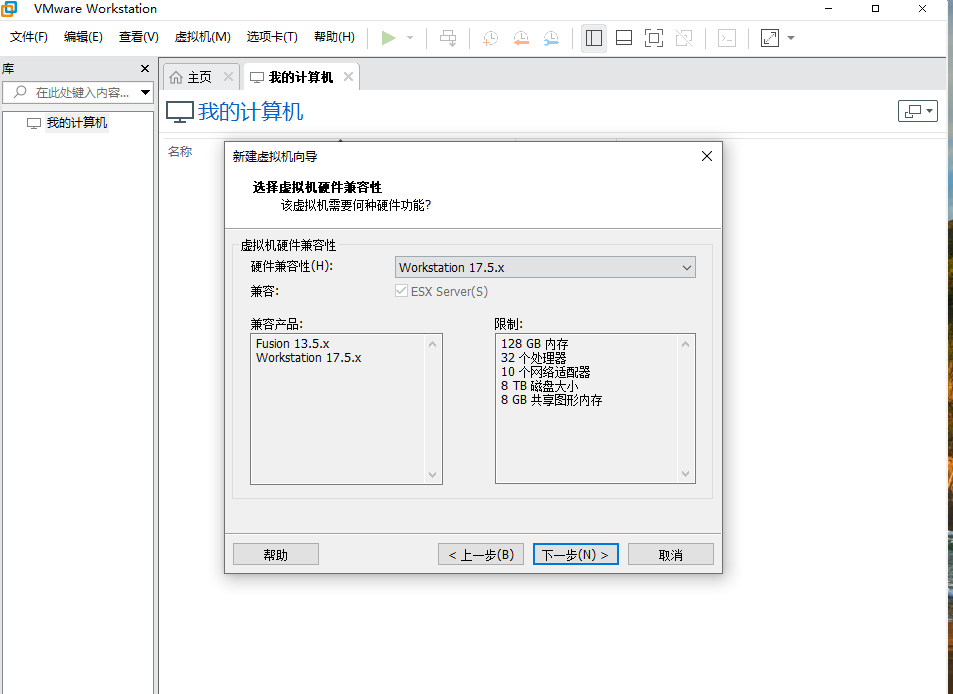Select the 128 GB 内存 limit entry

(x=534, y=344)
